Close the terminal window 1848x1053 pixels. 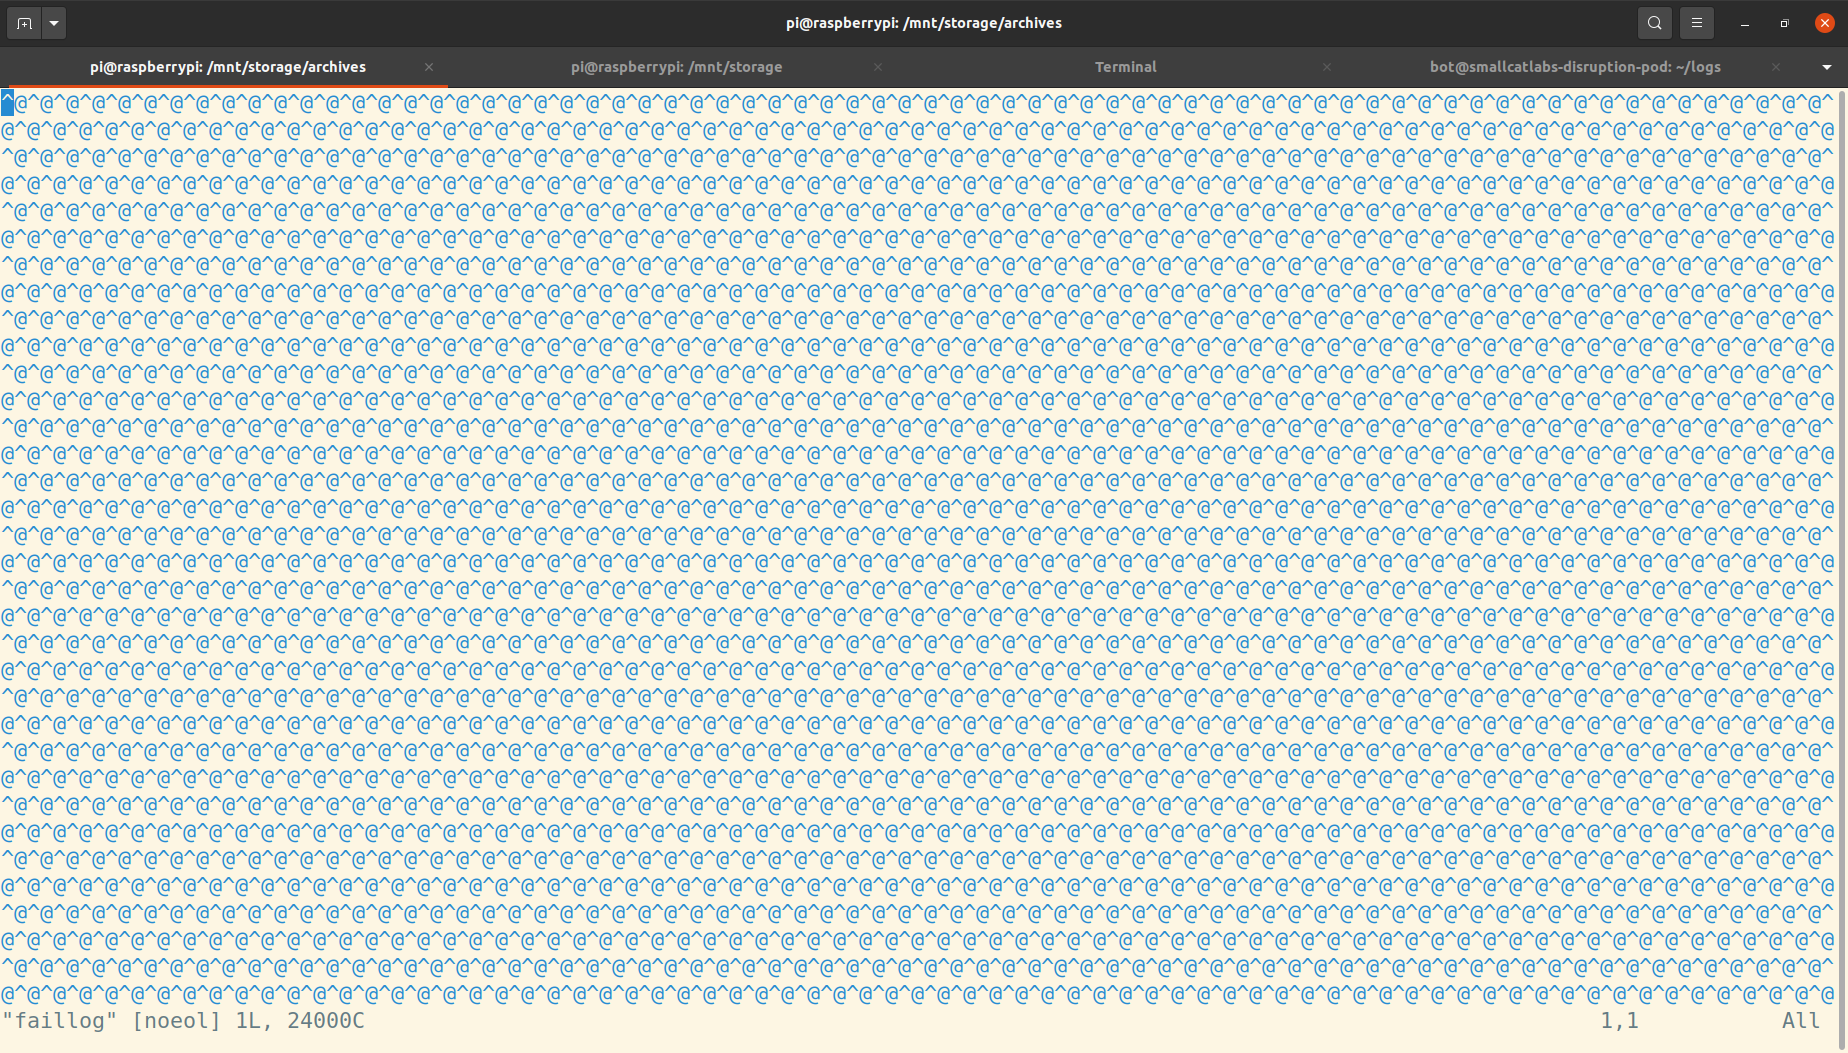click(x=1825, y=23)
